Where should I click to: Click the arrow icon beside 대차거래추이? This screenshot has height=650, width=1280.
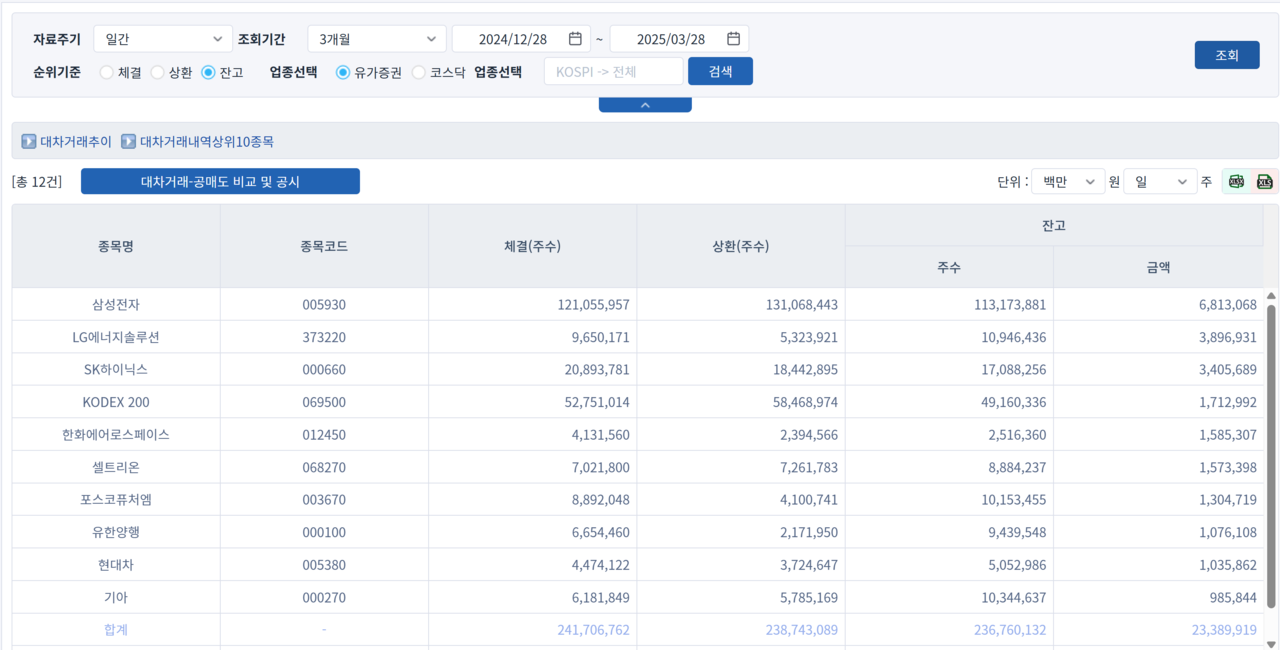pyautogui.click(x=29, y=142)
